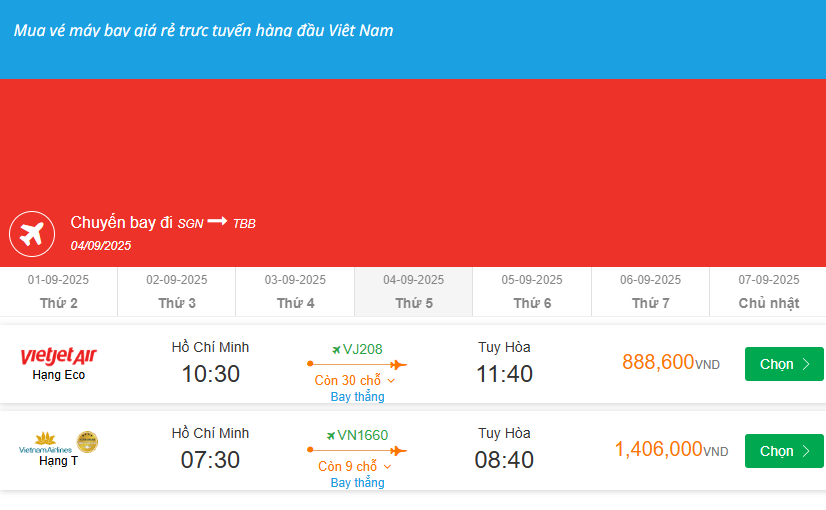Choose the 05-09-2025 Thứ 6 date tab

coord(532,291)
